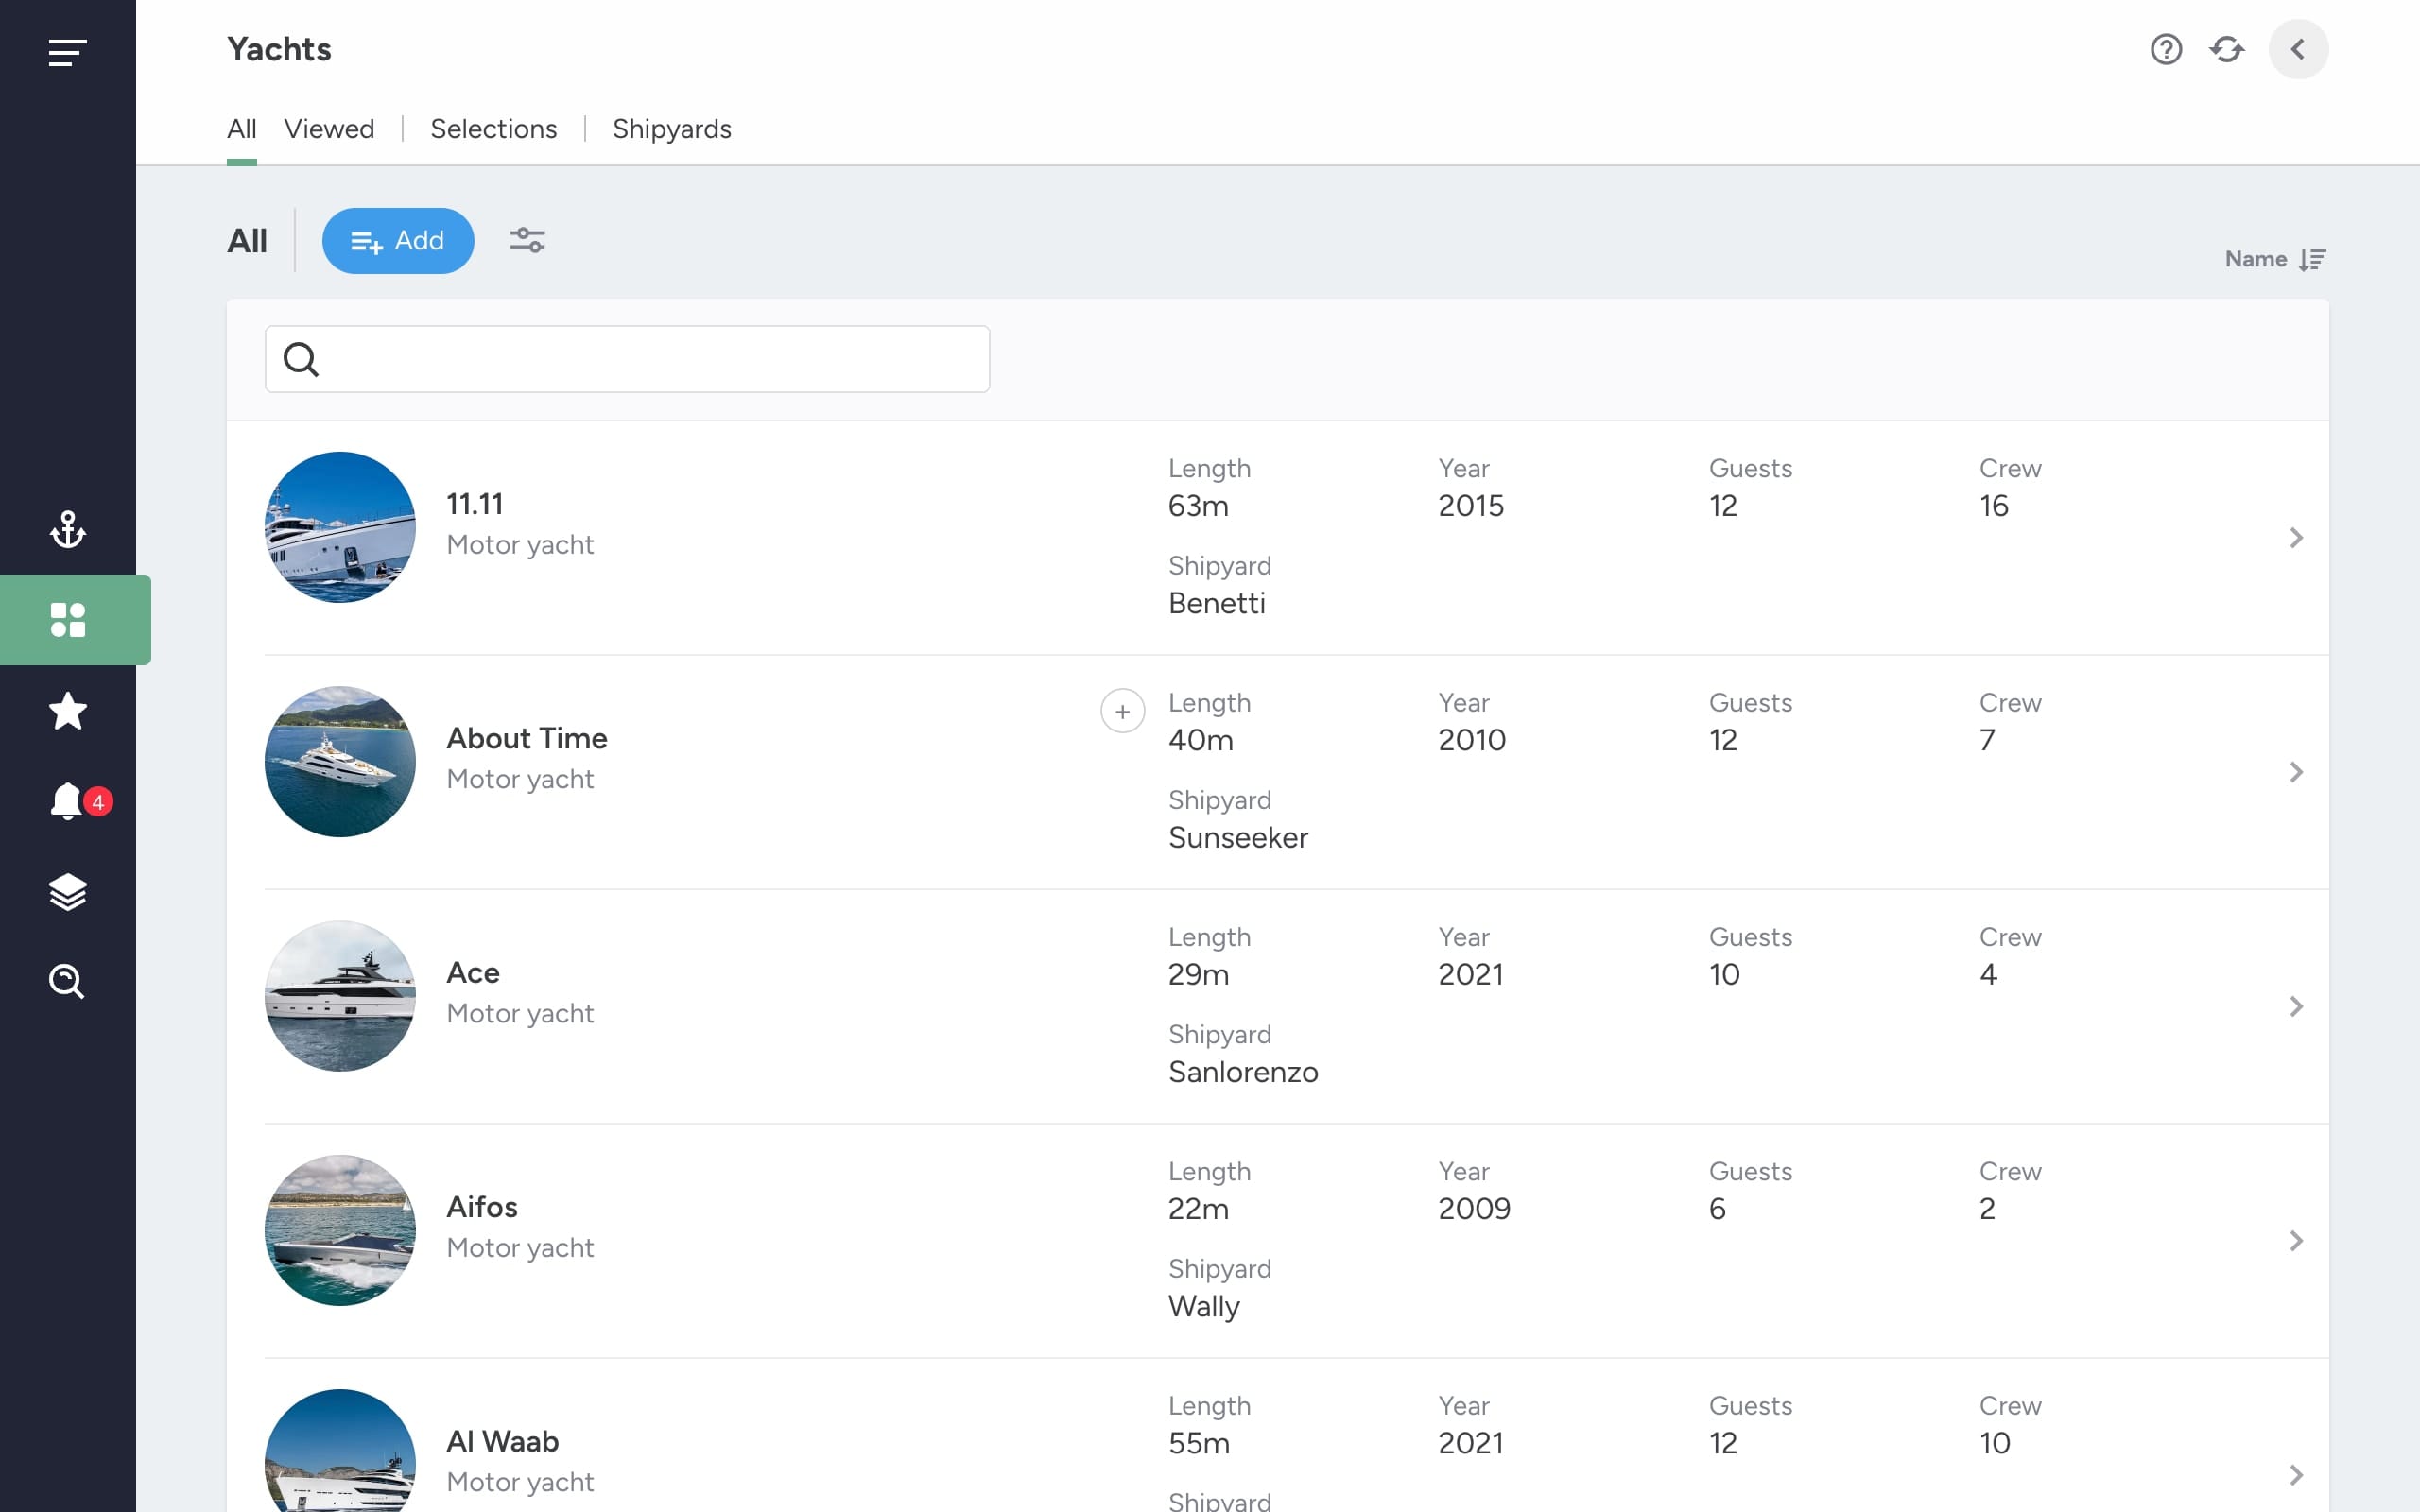The image size is (2420, 1512).
Task: Click the plus circle on About Time
Action: 1122,711
